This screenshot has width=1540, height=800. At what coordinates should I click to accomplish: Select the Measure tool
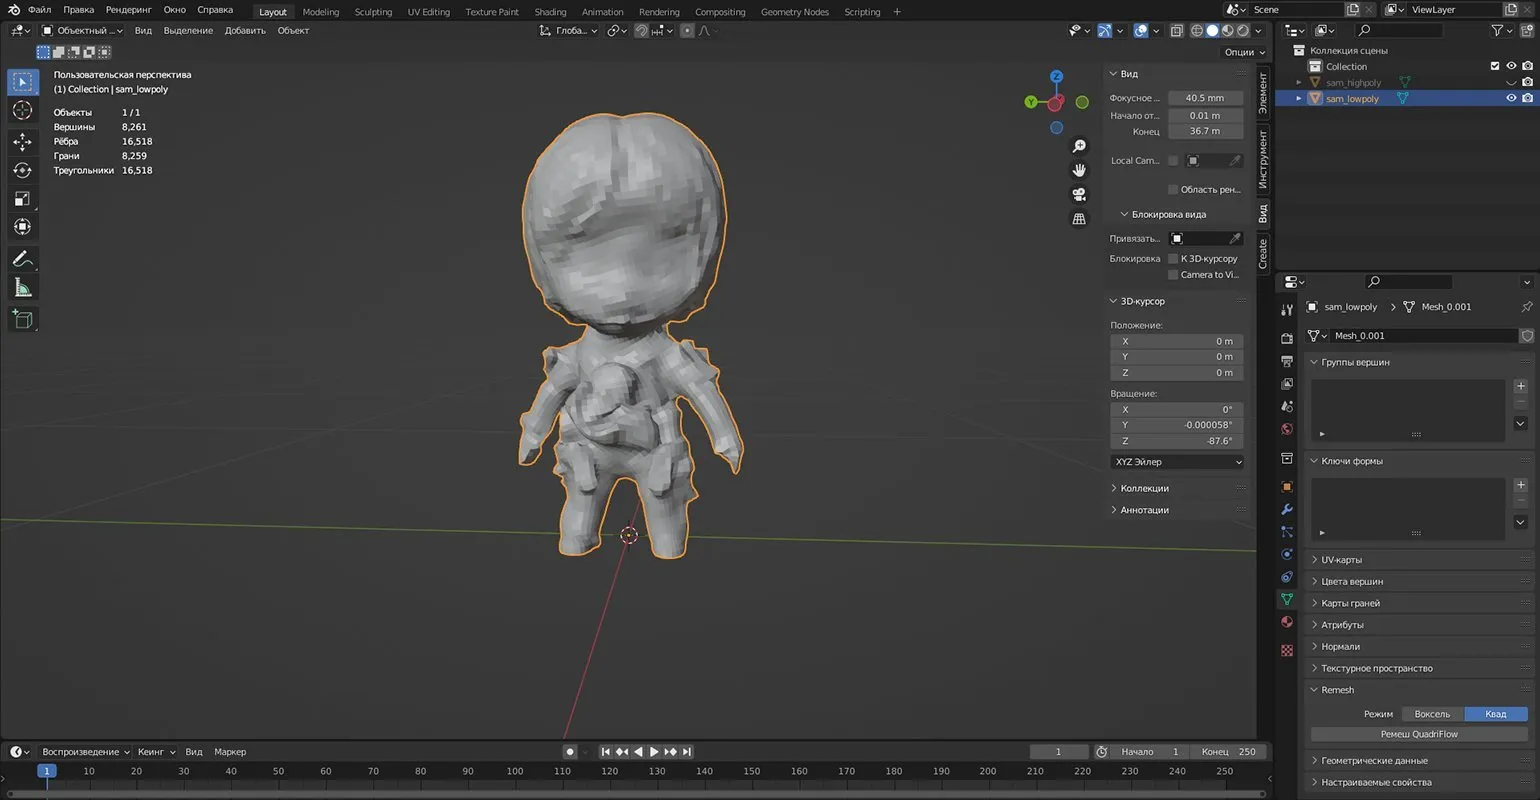coord(22,288)
